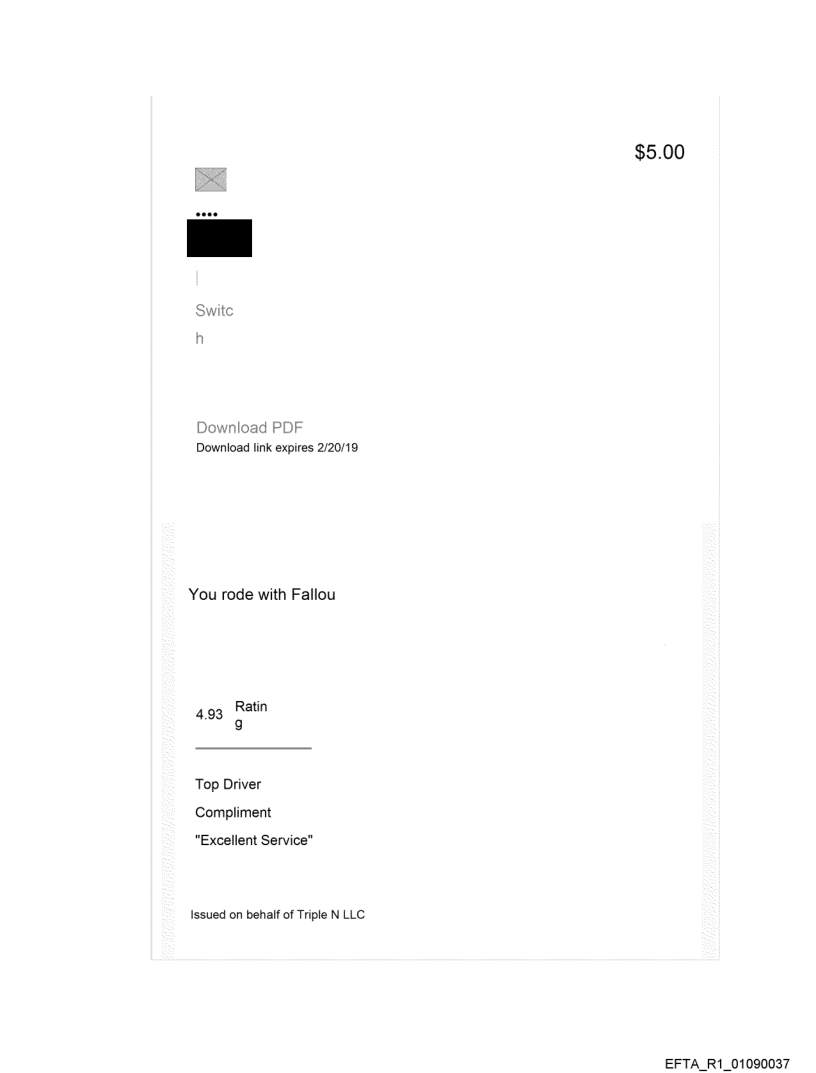Screen dimensions: 816x1073
Task: Click the Download PDF link
Action: tap(249, 428)
